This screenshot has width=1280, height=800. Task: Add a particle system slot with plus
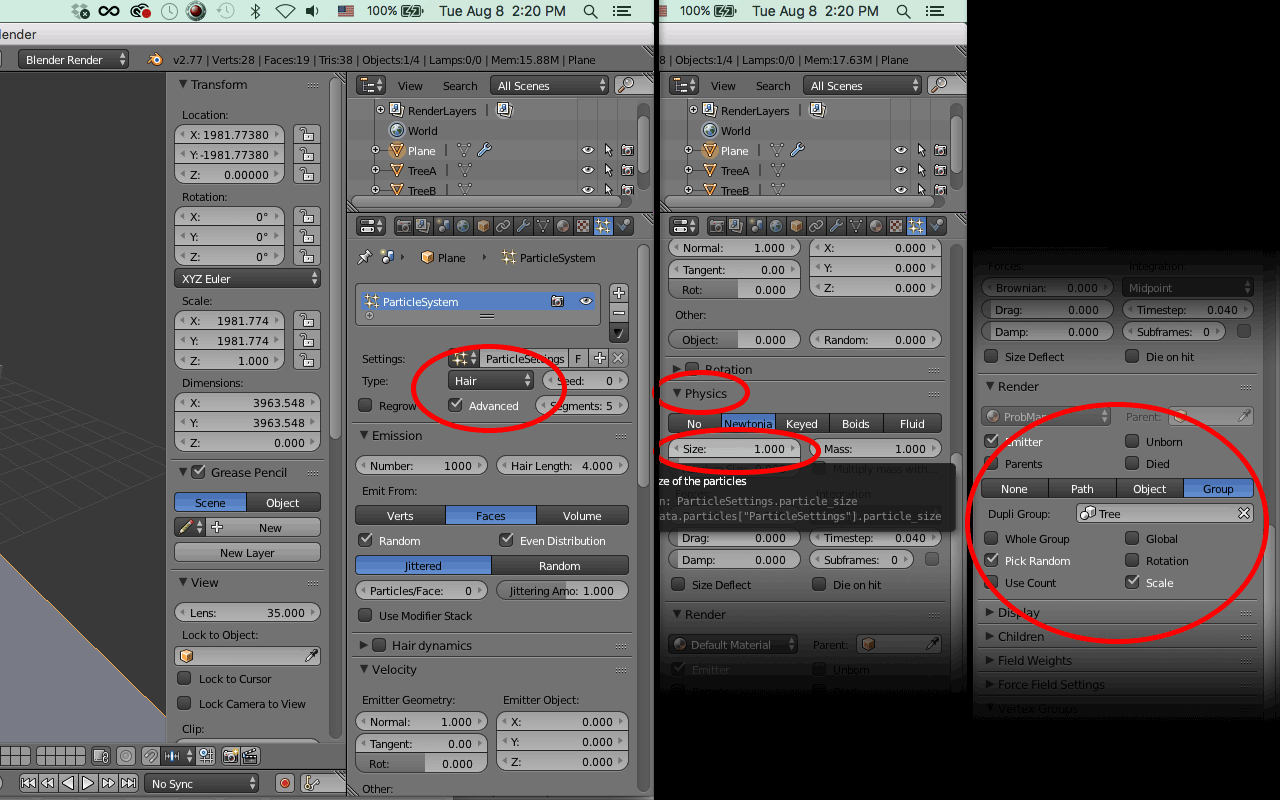coord(619,293)
